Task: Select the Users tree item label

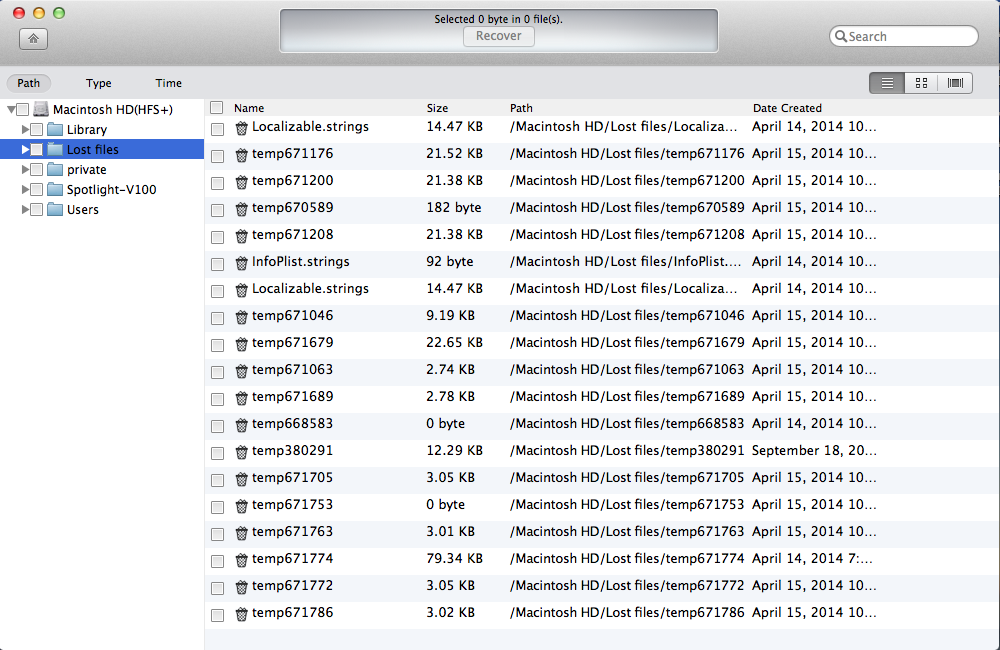Action: (83, 210)
